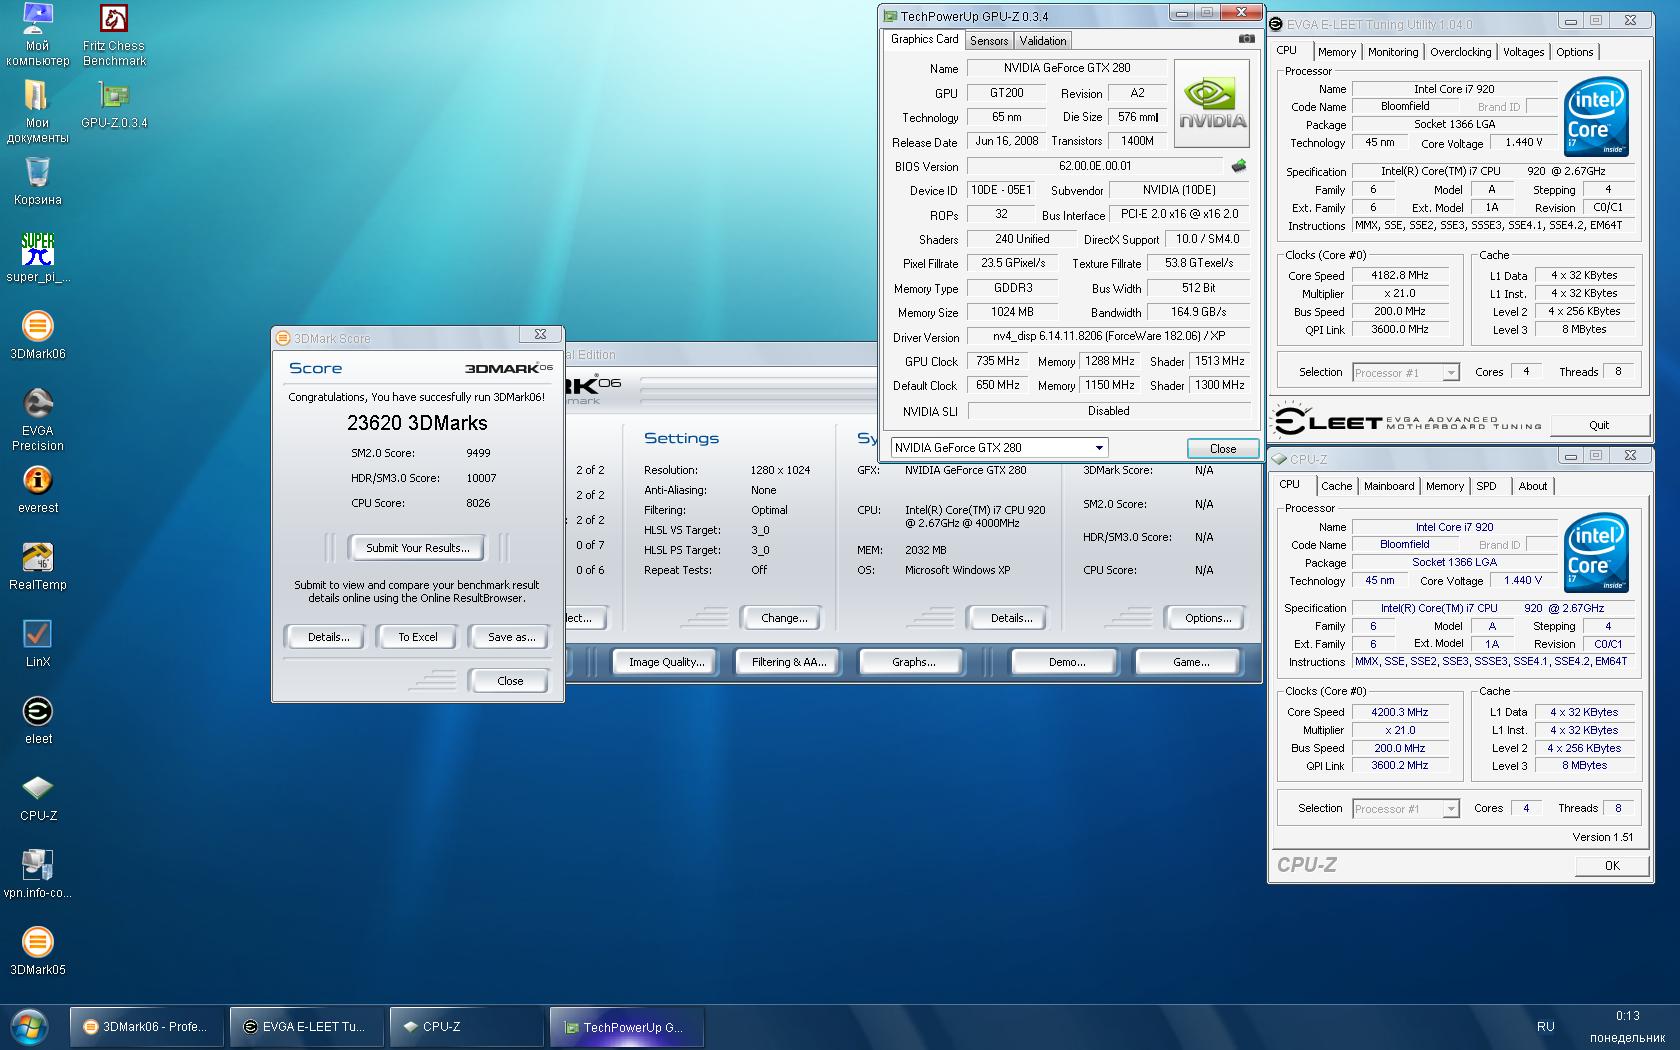
Task: Click the NVIDIA logo in GPU-Z
Action: (1212, 104)
